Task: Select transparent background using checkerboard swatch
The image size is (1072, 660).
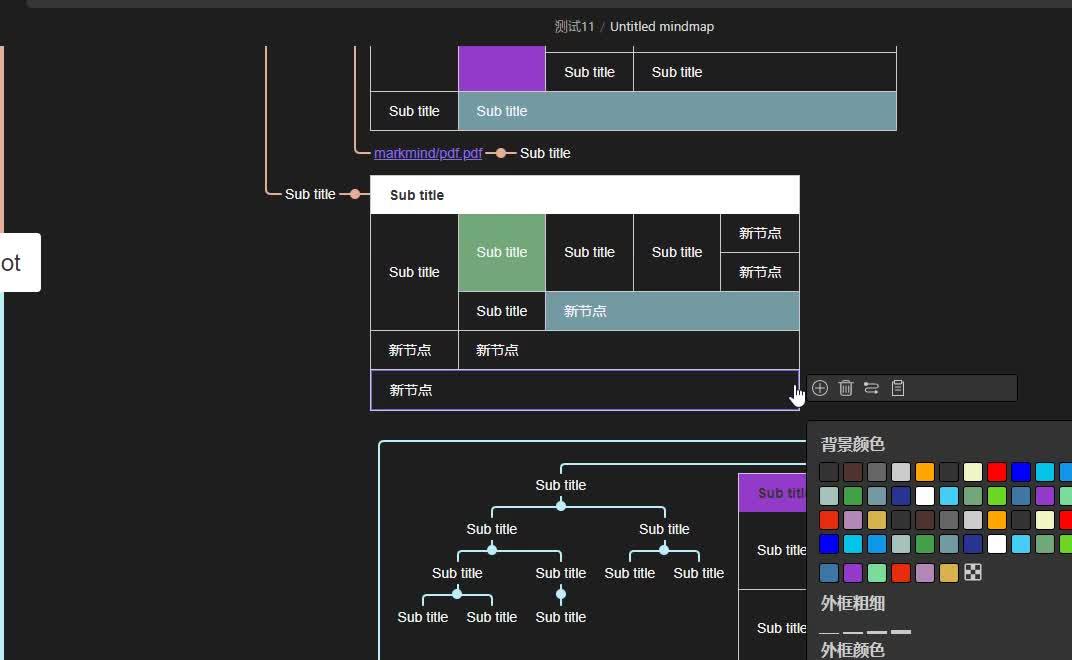Action: (972, 572)
